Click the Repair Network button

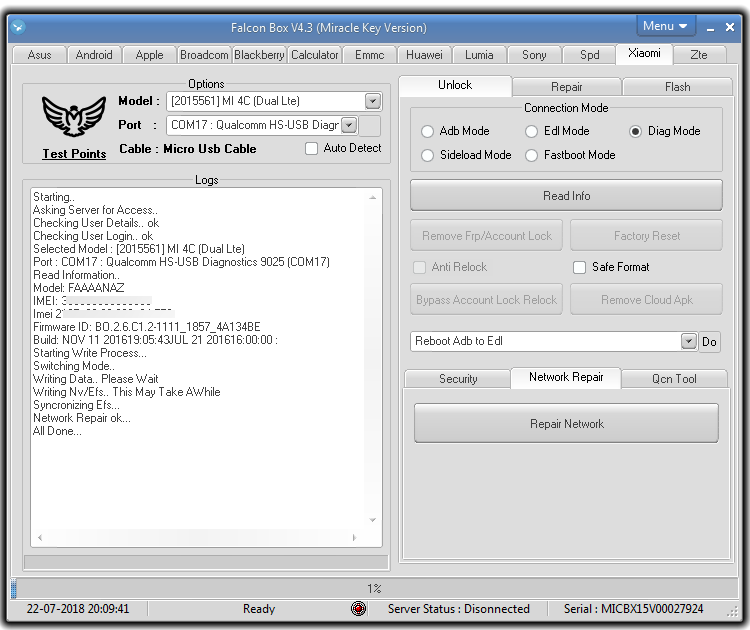[x=566, y=423]
